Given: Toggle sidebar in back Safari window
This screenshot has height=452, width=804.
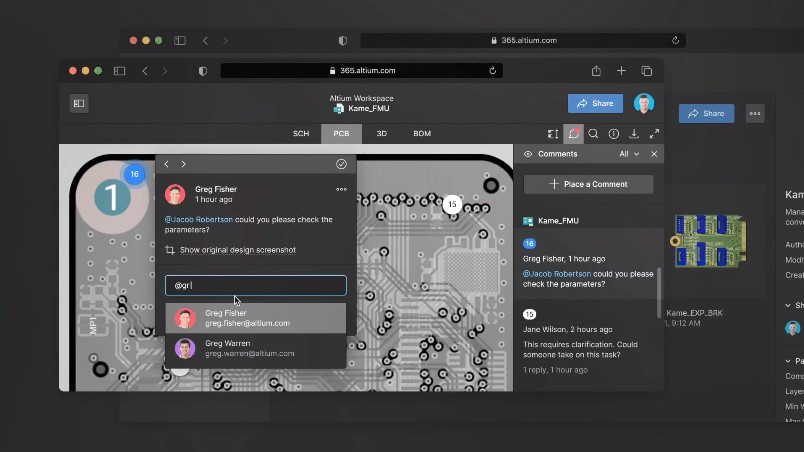Looking at the screenshot, I should click(x=180, y=40).
